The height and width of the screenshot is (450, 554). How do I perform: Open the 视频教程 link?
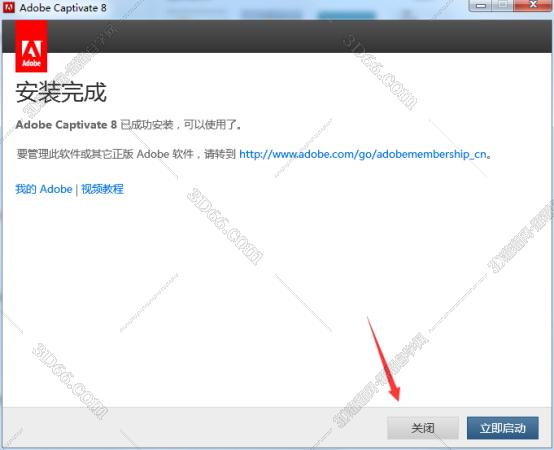pyautogui.click(x=102, y=189)
